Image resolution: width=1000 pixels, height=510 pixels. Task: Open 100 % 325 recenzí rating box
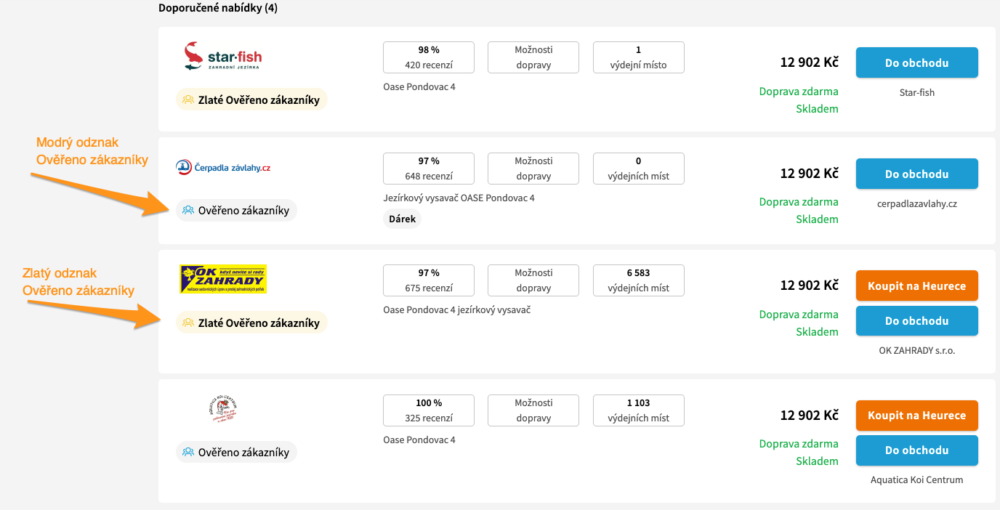coord(428,410)
